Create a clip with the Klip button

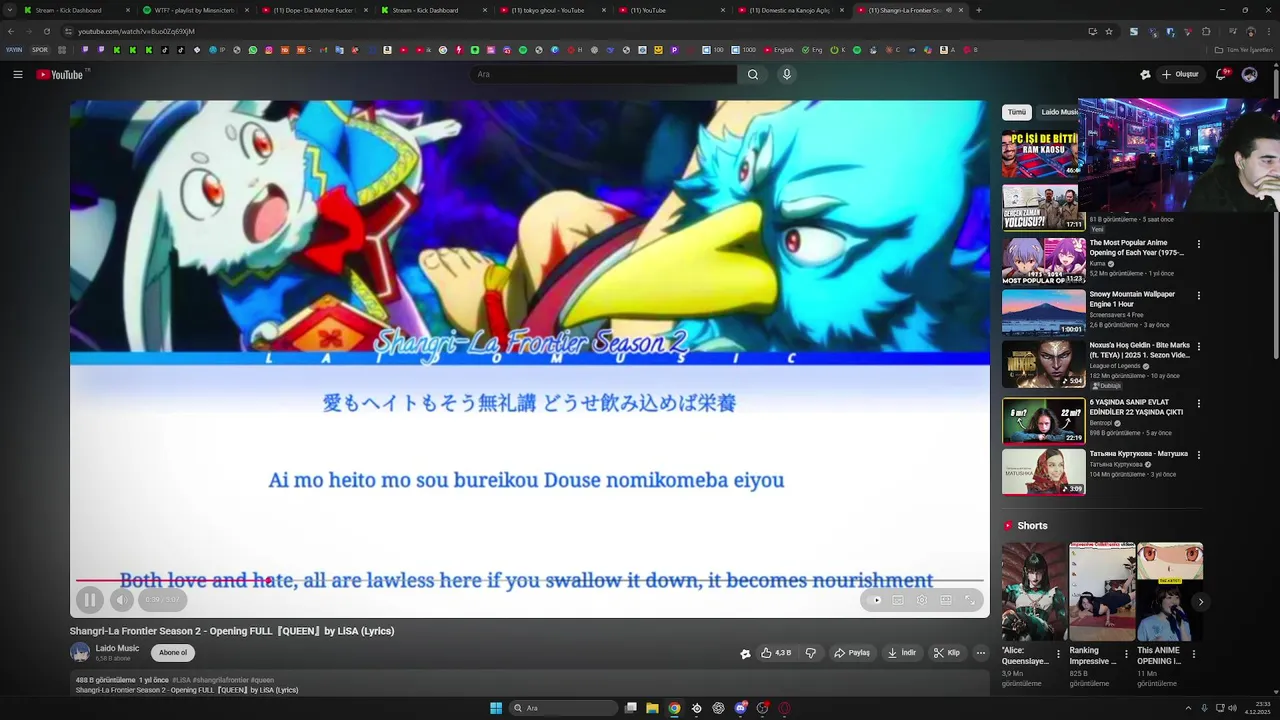[x=947, y=653]
